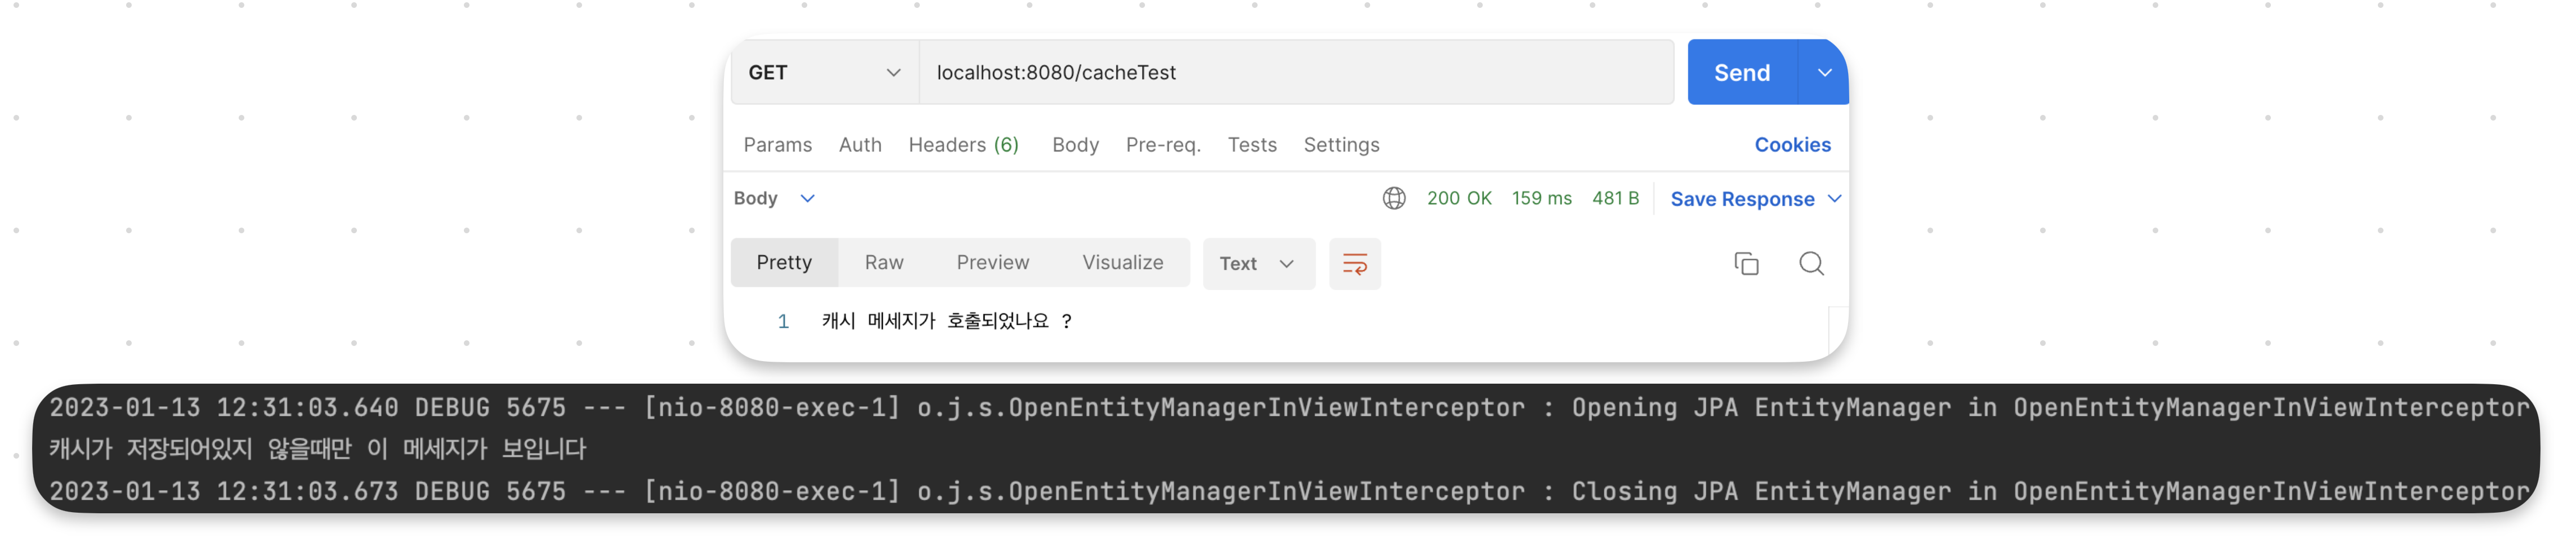Switch to the Raw view
The height and width of the screenshot is (551, 2576).
884,263
